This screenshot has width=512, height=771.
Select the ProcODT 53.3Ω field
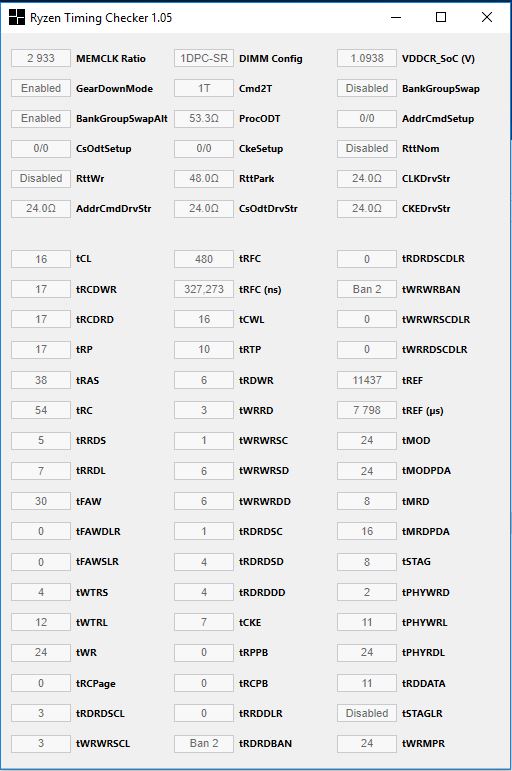(204, 118)
